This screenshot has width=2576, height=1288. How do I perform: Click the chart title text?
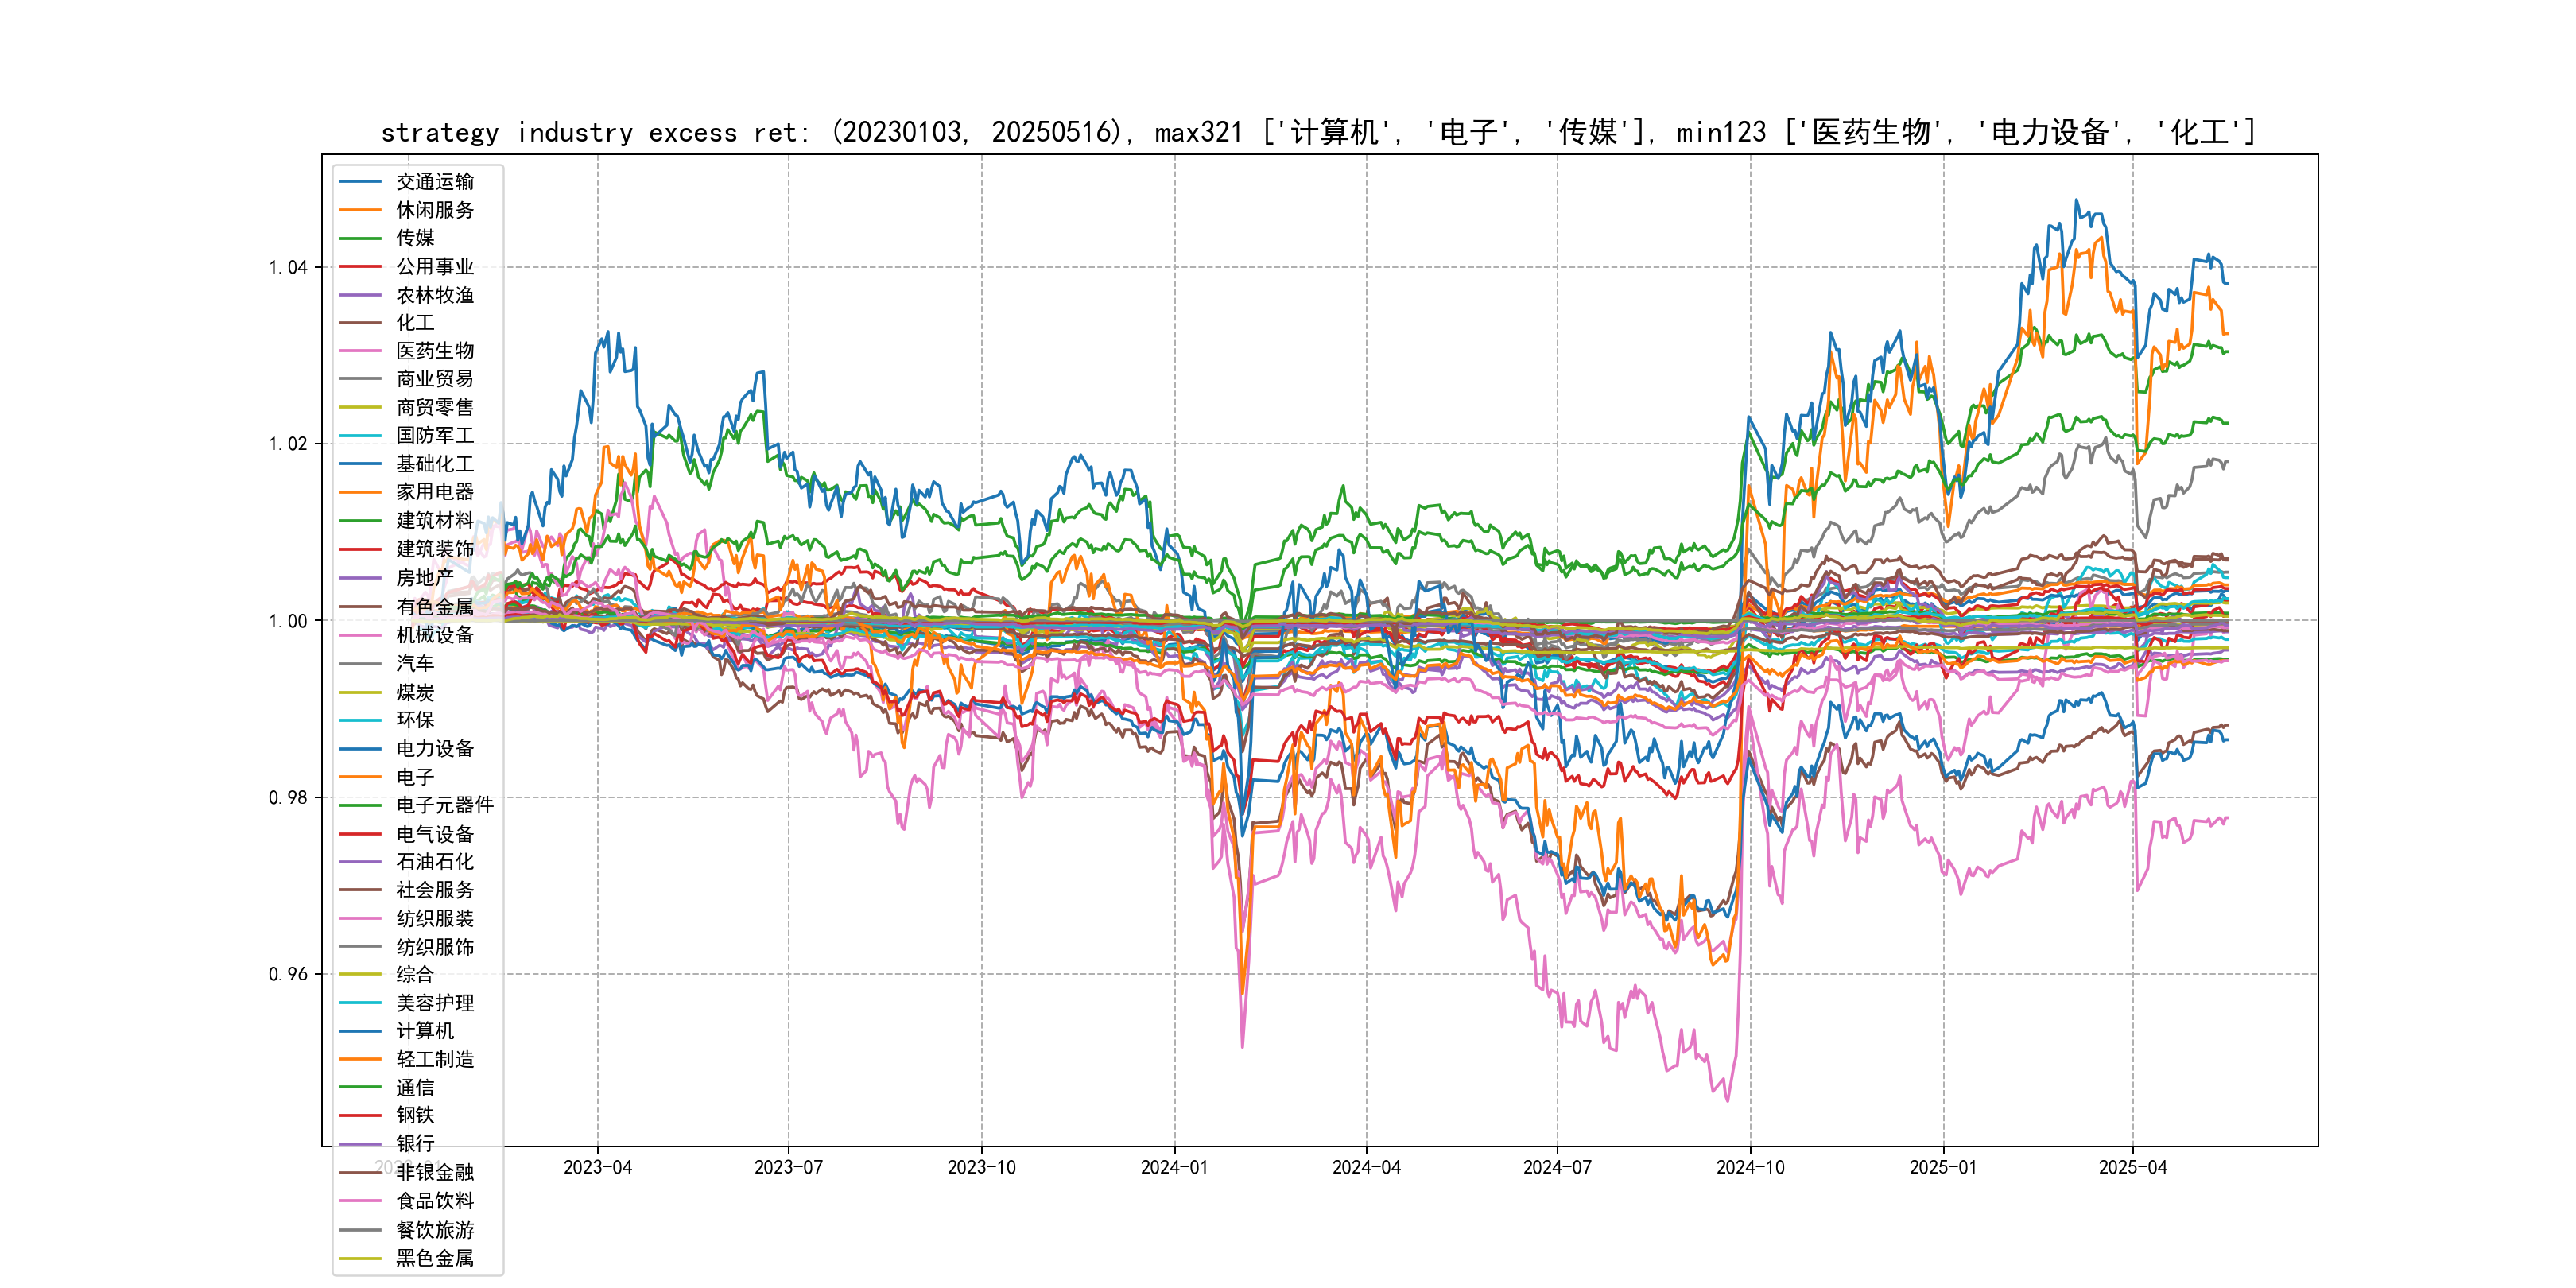coord(1318,132)
